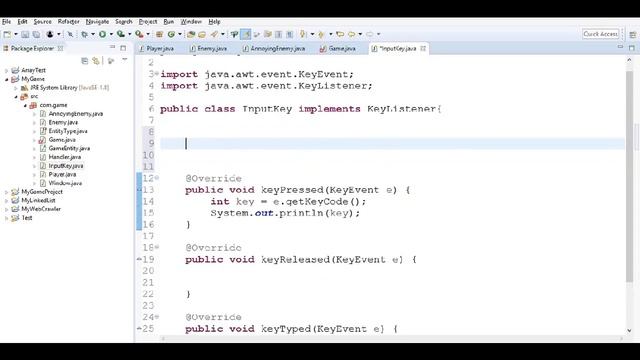The height and width of the screenshot is (360, 640).
Task: Click the Save toolbar icon
Action: tap(25, 34)
